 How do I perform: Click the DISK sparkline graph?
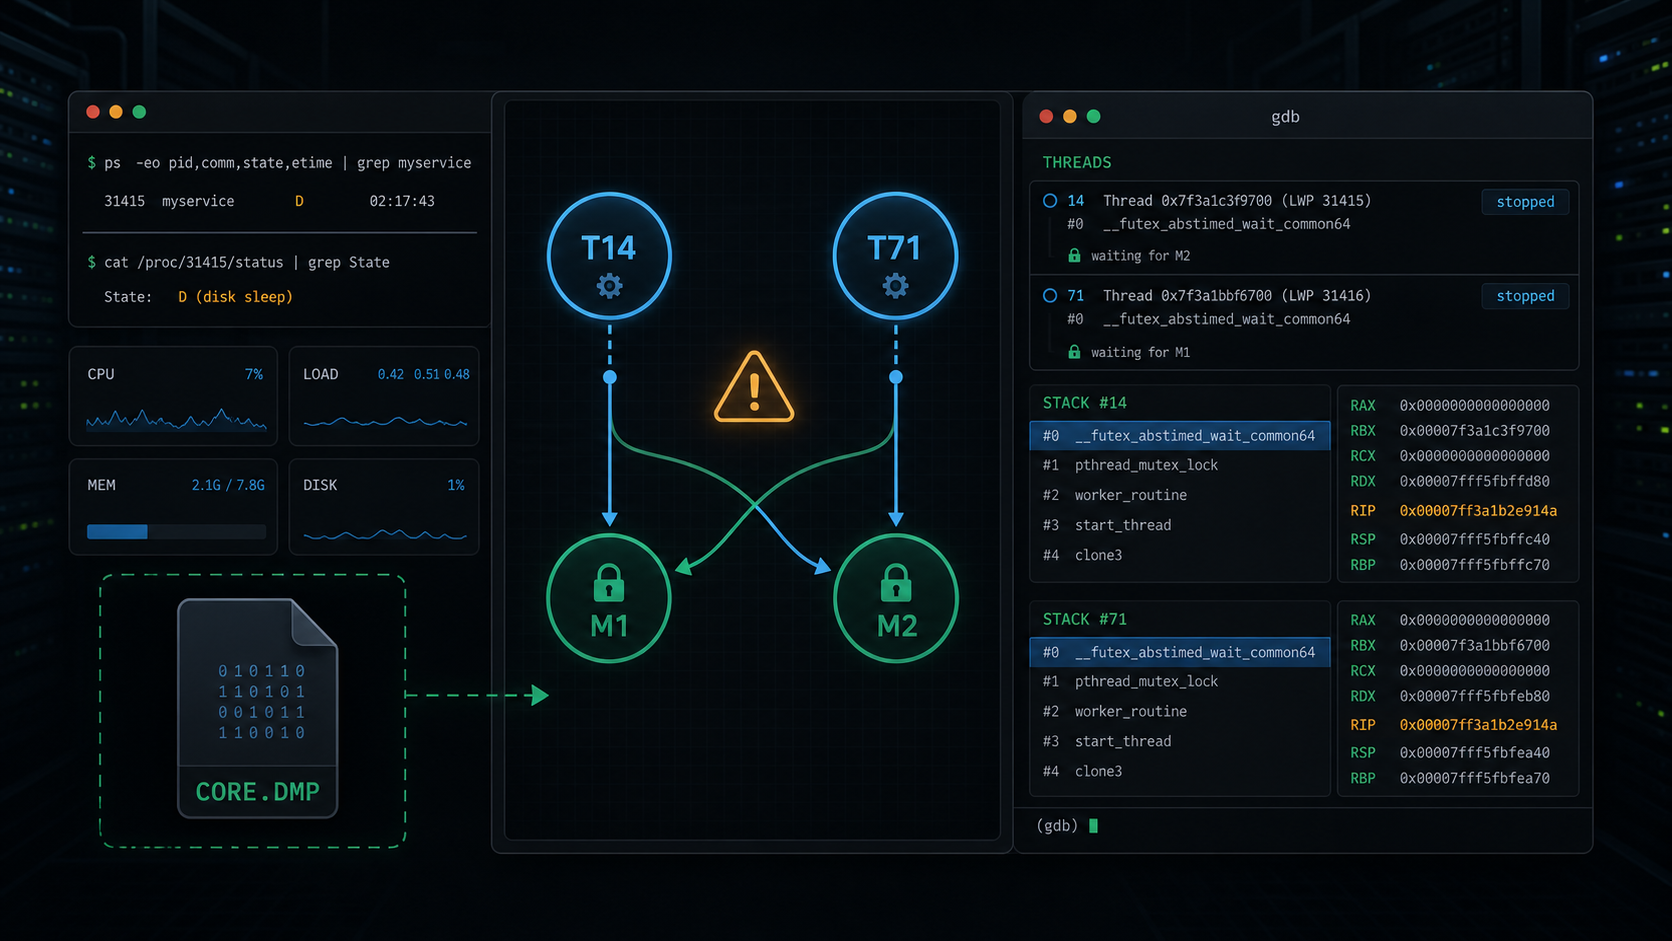point(385,535)
